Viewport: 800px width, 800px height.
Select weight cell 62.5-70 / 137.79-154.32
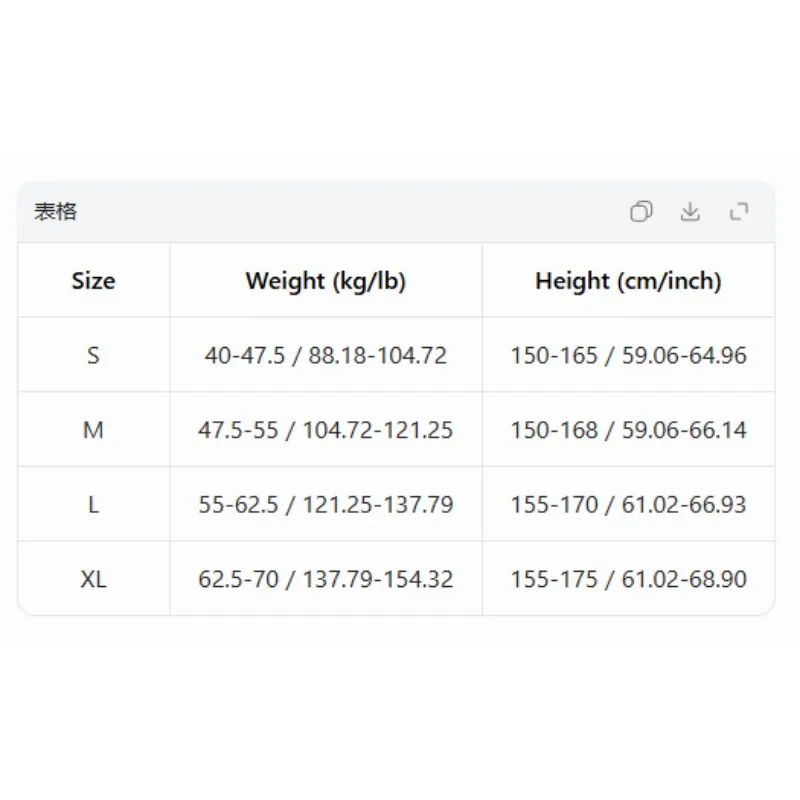(x=326, y=579)
